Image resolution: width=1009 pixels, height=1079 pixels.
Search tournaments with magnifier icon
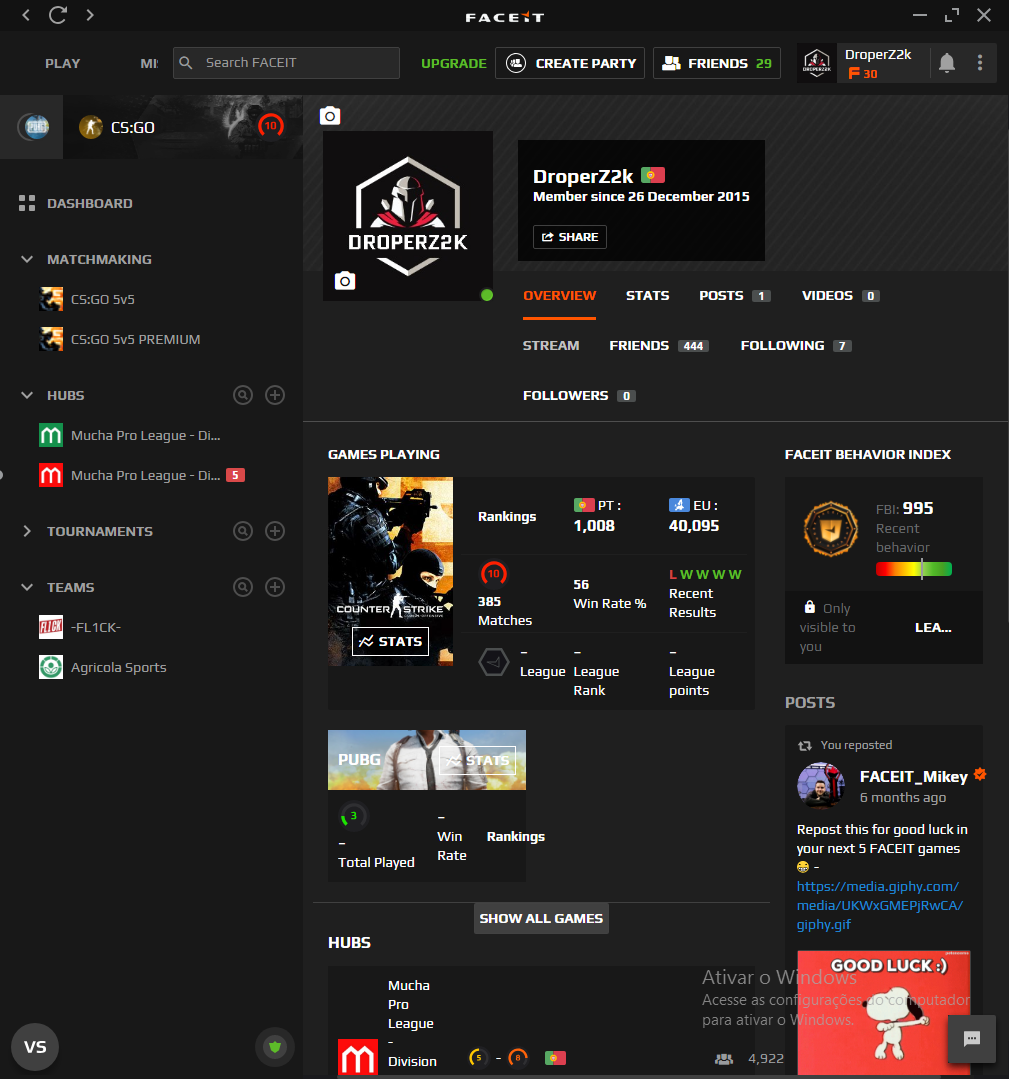click(243, 531)
